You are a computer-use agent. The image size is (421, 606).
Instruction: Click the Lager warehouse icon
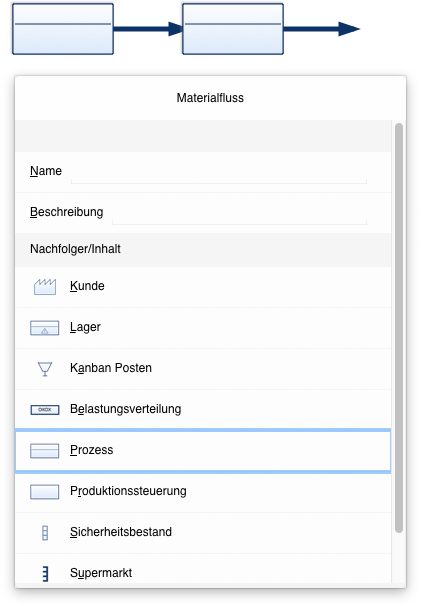click(x=45, y=328)
